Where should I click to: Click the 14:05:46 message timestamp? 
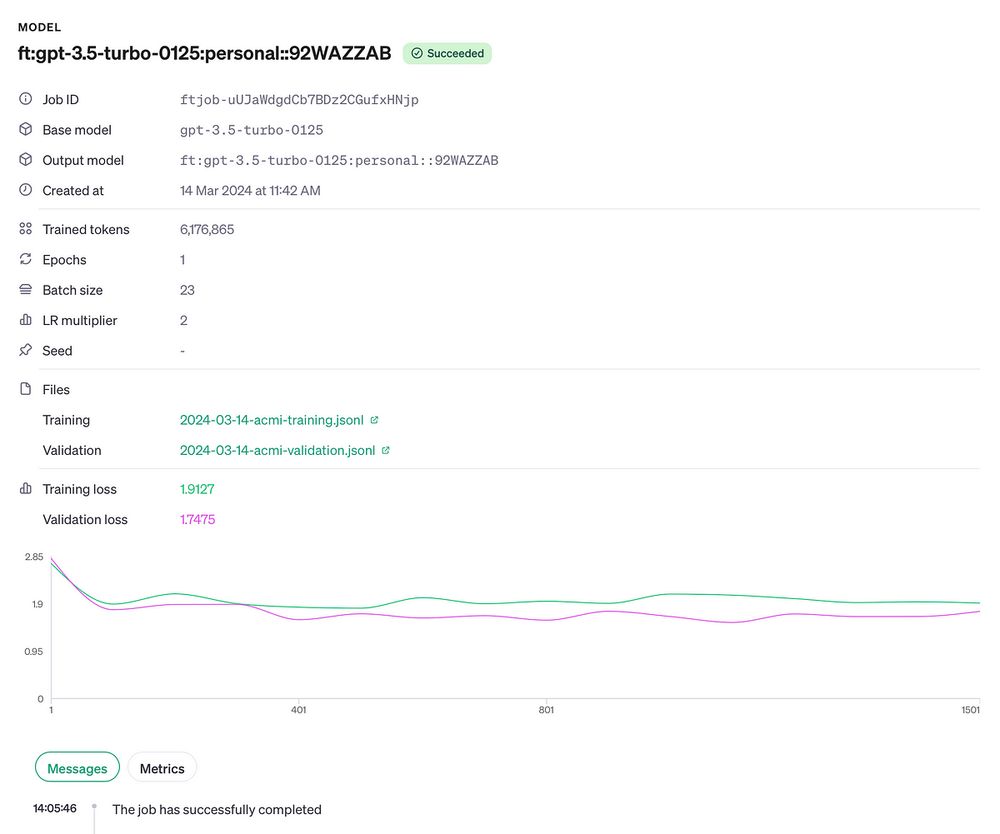coord(55,808)
